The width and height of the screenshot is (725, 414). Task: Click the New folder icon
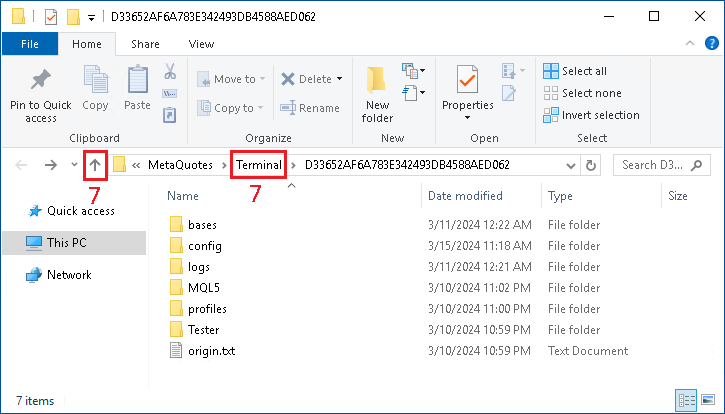pos(376,80)
